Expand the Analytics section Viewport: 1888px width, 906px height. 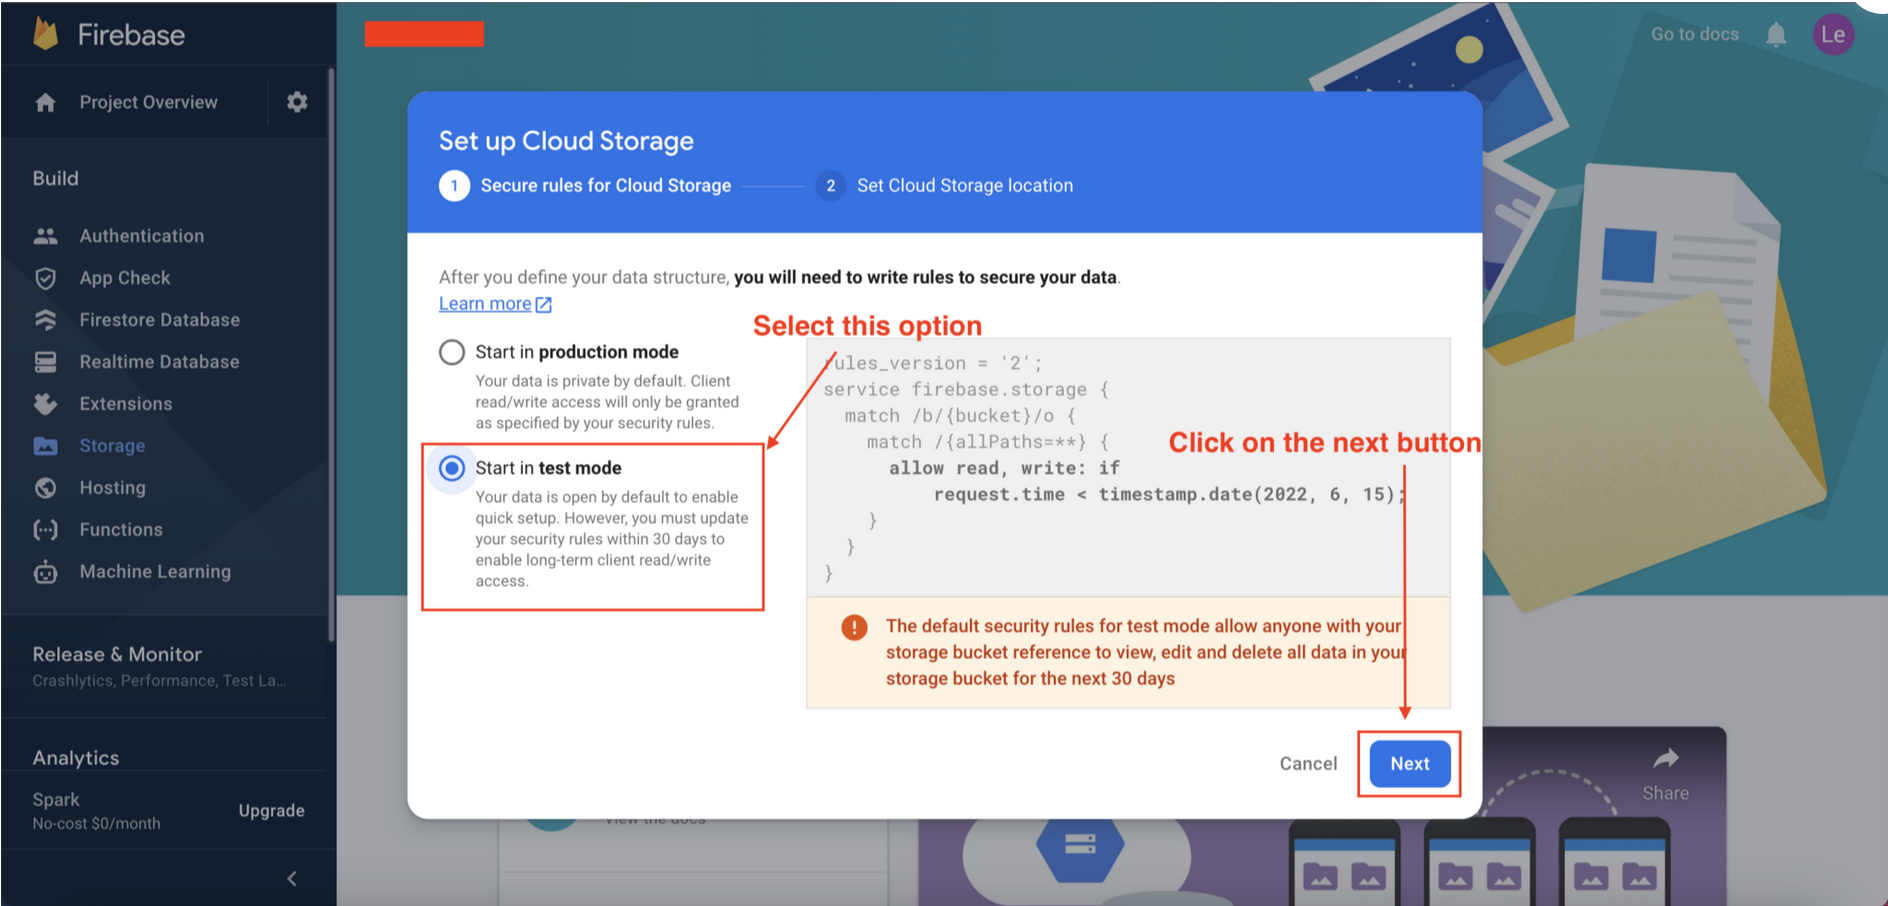click(76, 758)
